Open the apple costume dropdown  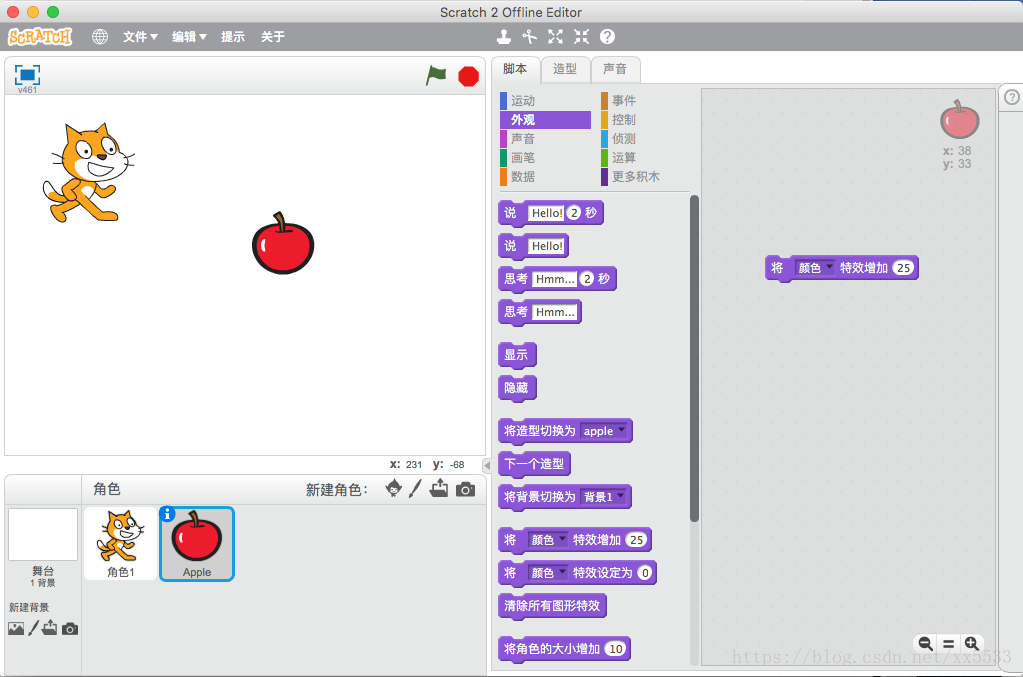pyautogui.click(x=603, y=430)
